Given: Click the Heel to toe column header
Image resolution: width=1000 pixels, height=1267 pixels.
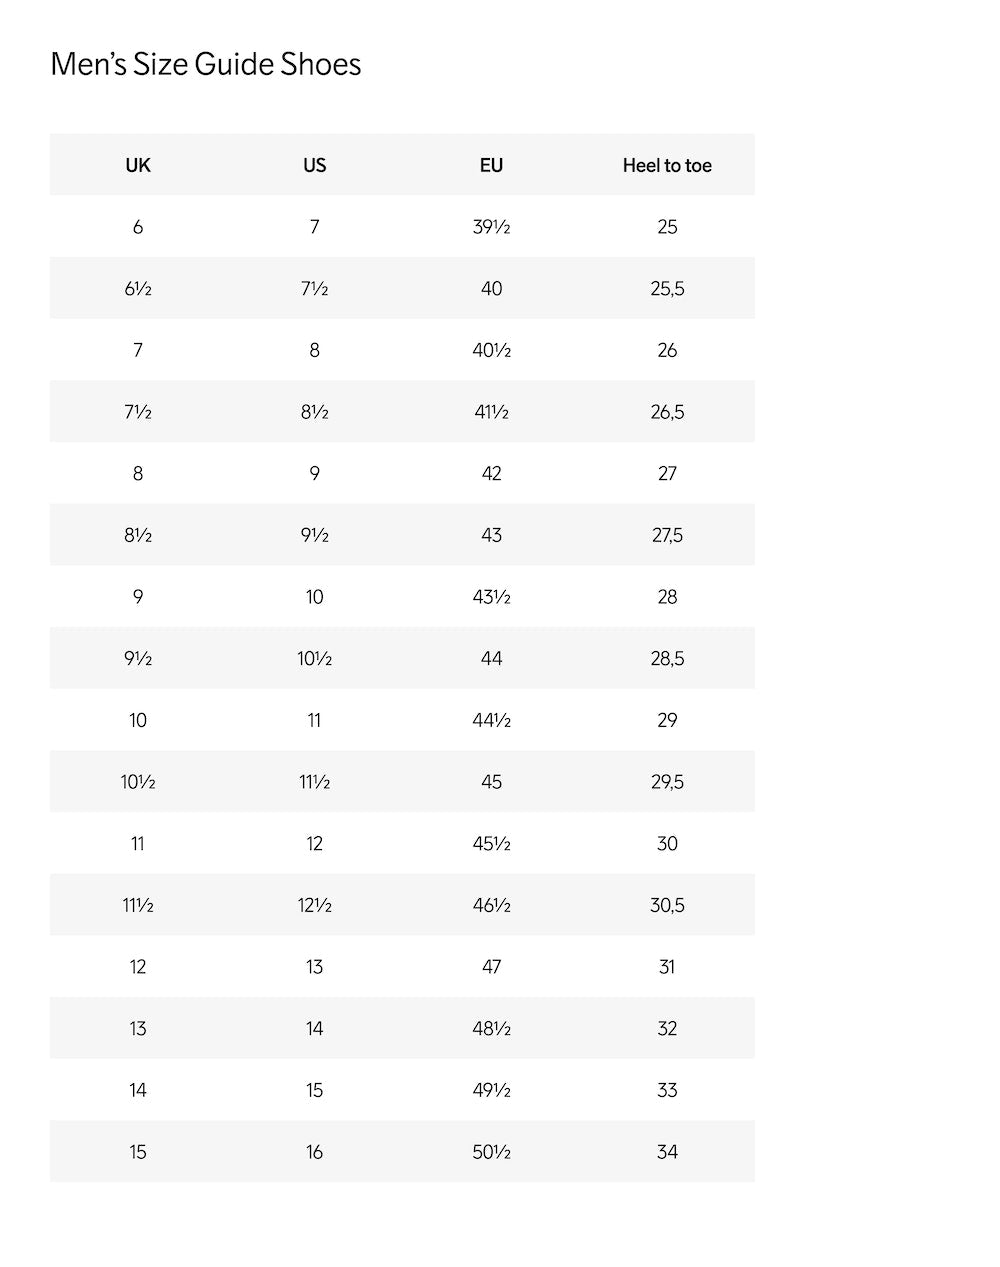Looking at the screenshot, I should [667, 165].
